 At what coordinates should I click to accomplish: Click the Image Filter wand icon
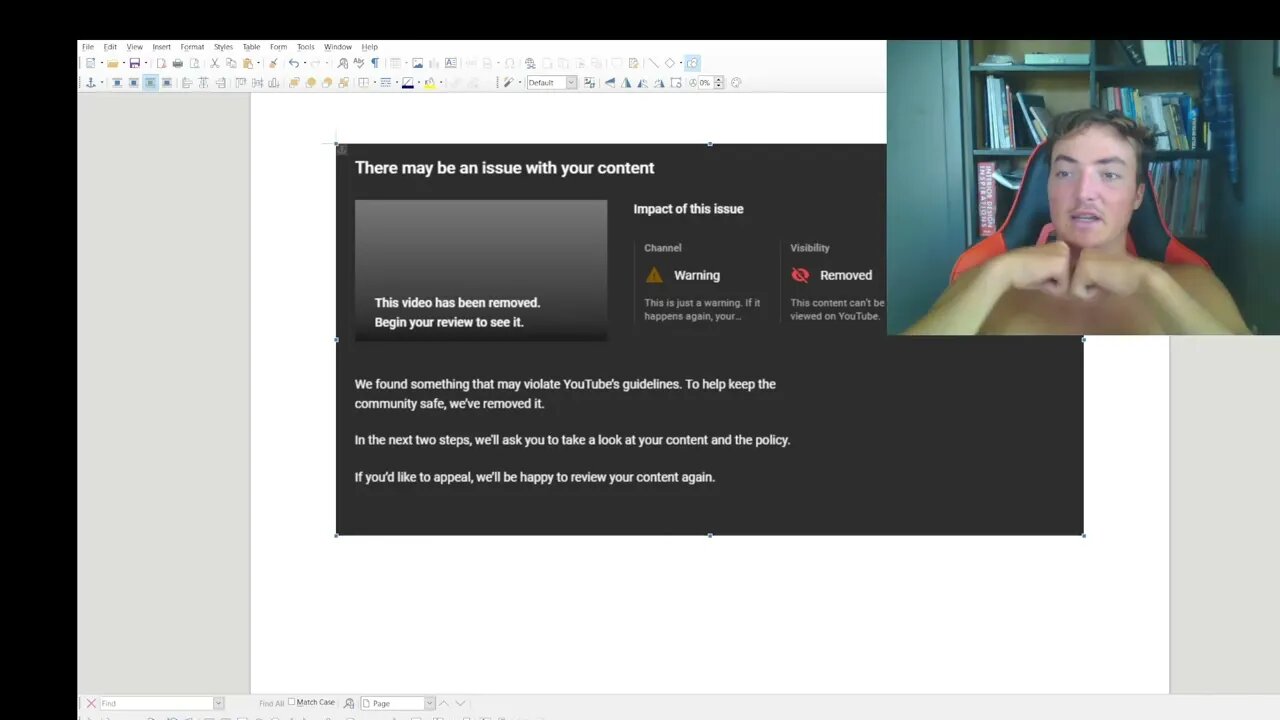tap(508, 83)
